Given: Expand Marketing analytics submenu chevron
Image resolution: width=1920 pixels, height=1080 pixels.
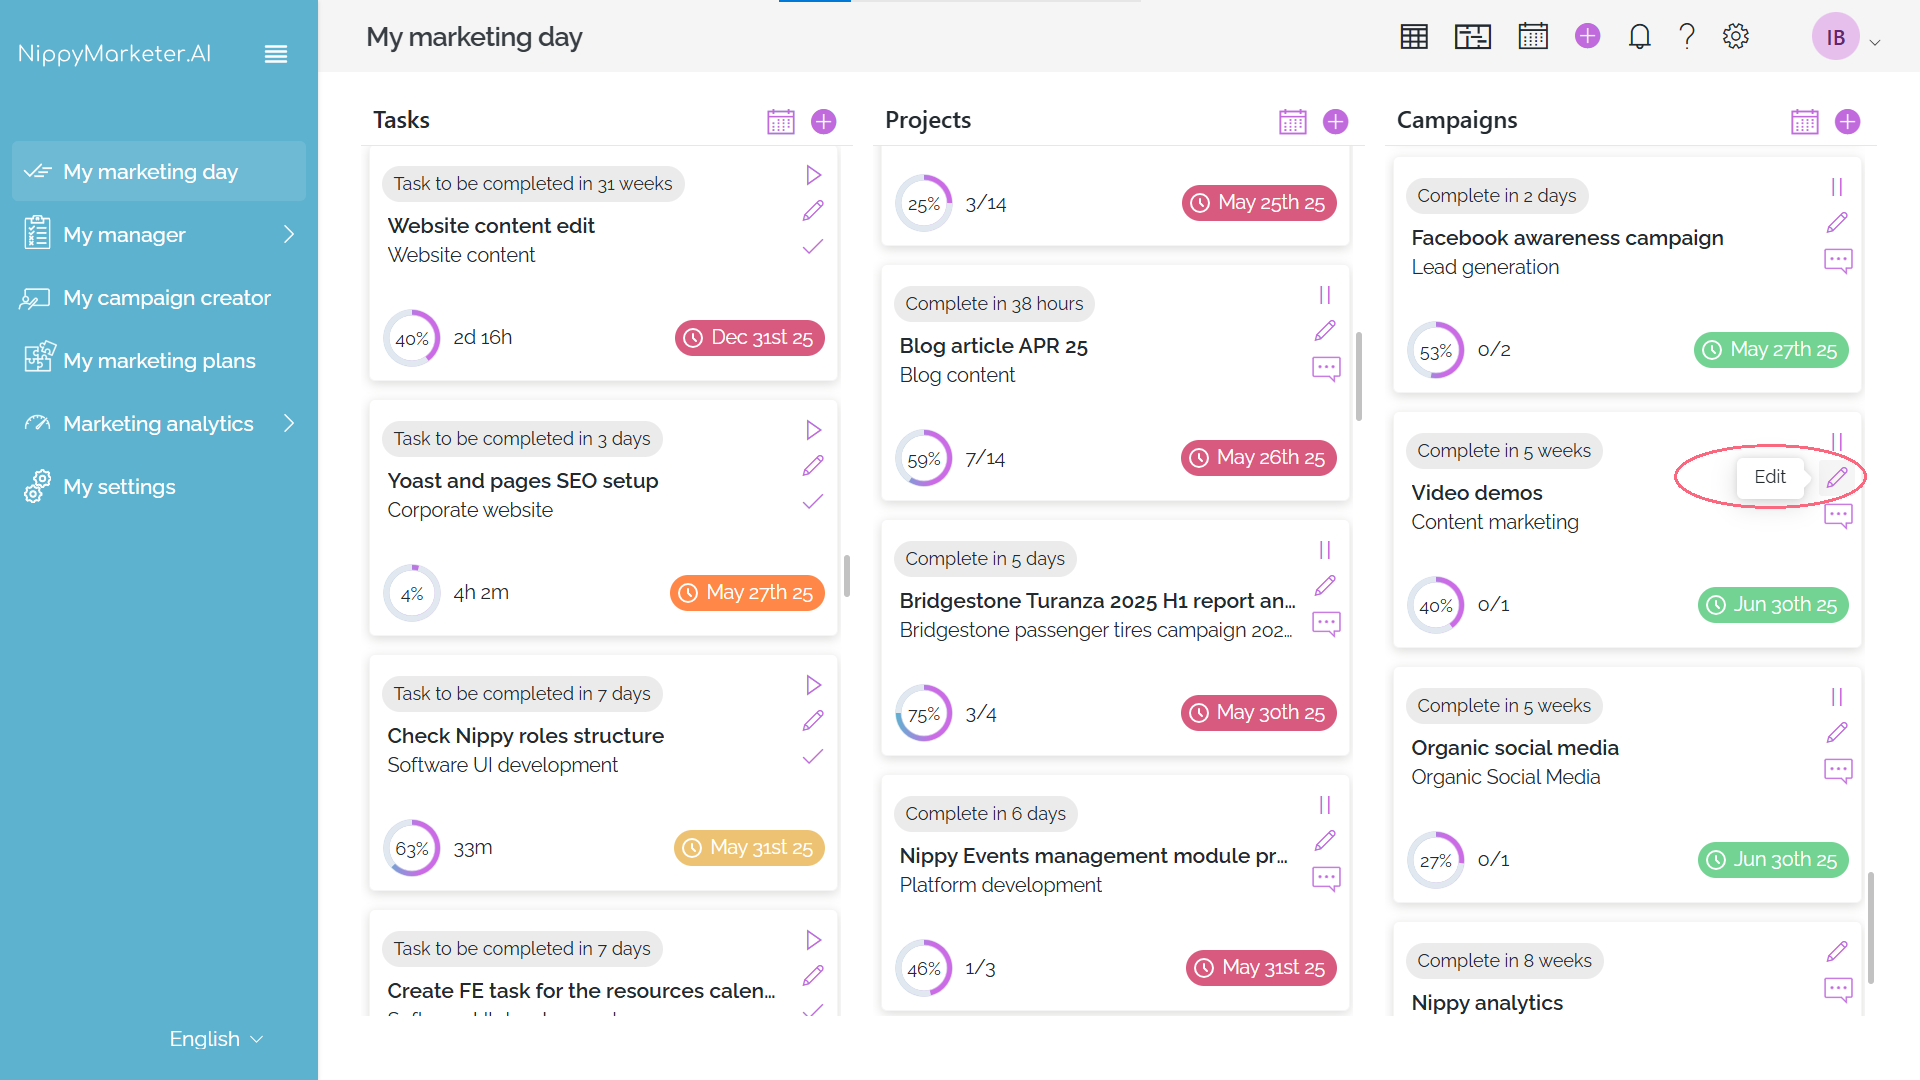Looking at the screenshot, I should pyautogui.click(x=289, y=424).
